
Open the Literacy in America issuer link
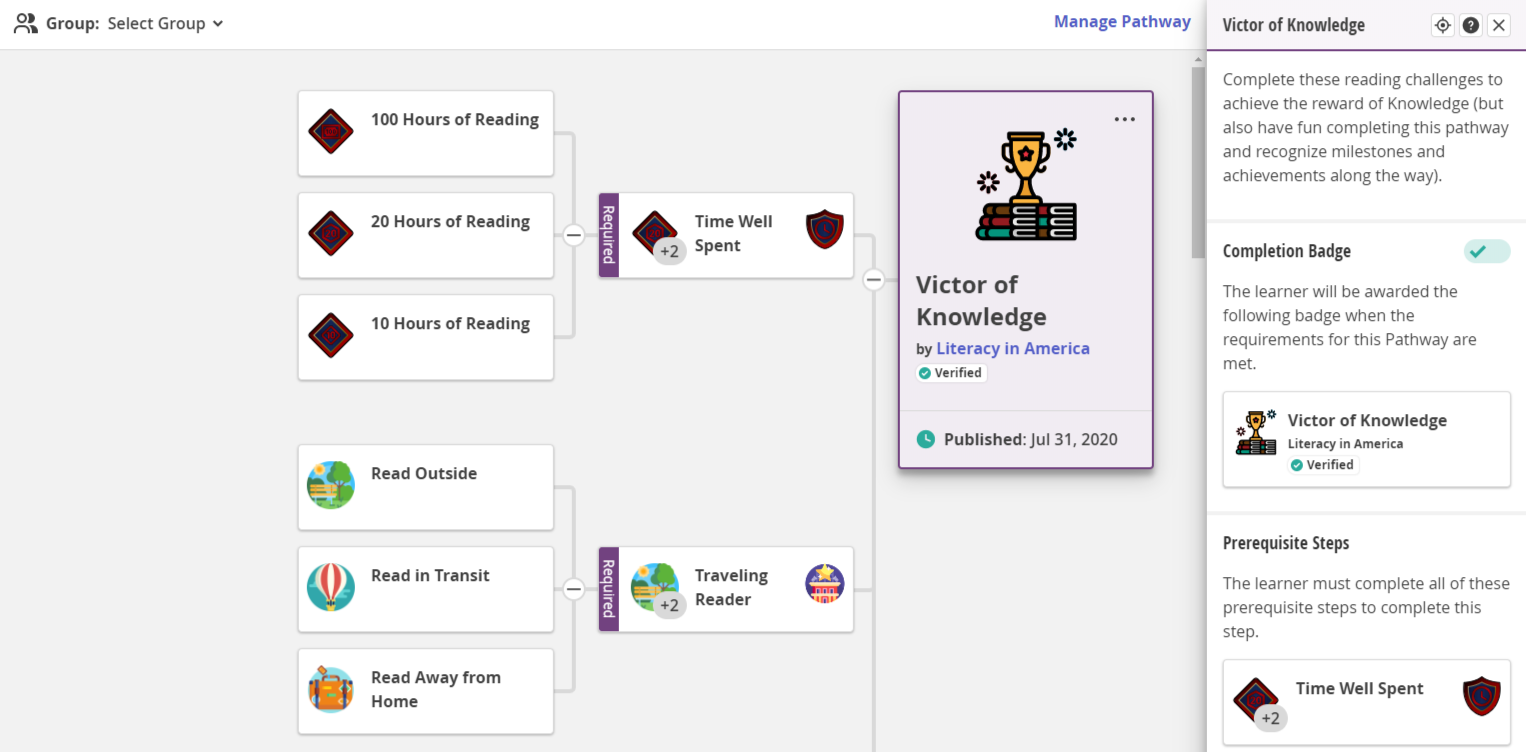tap(1012, 349)
